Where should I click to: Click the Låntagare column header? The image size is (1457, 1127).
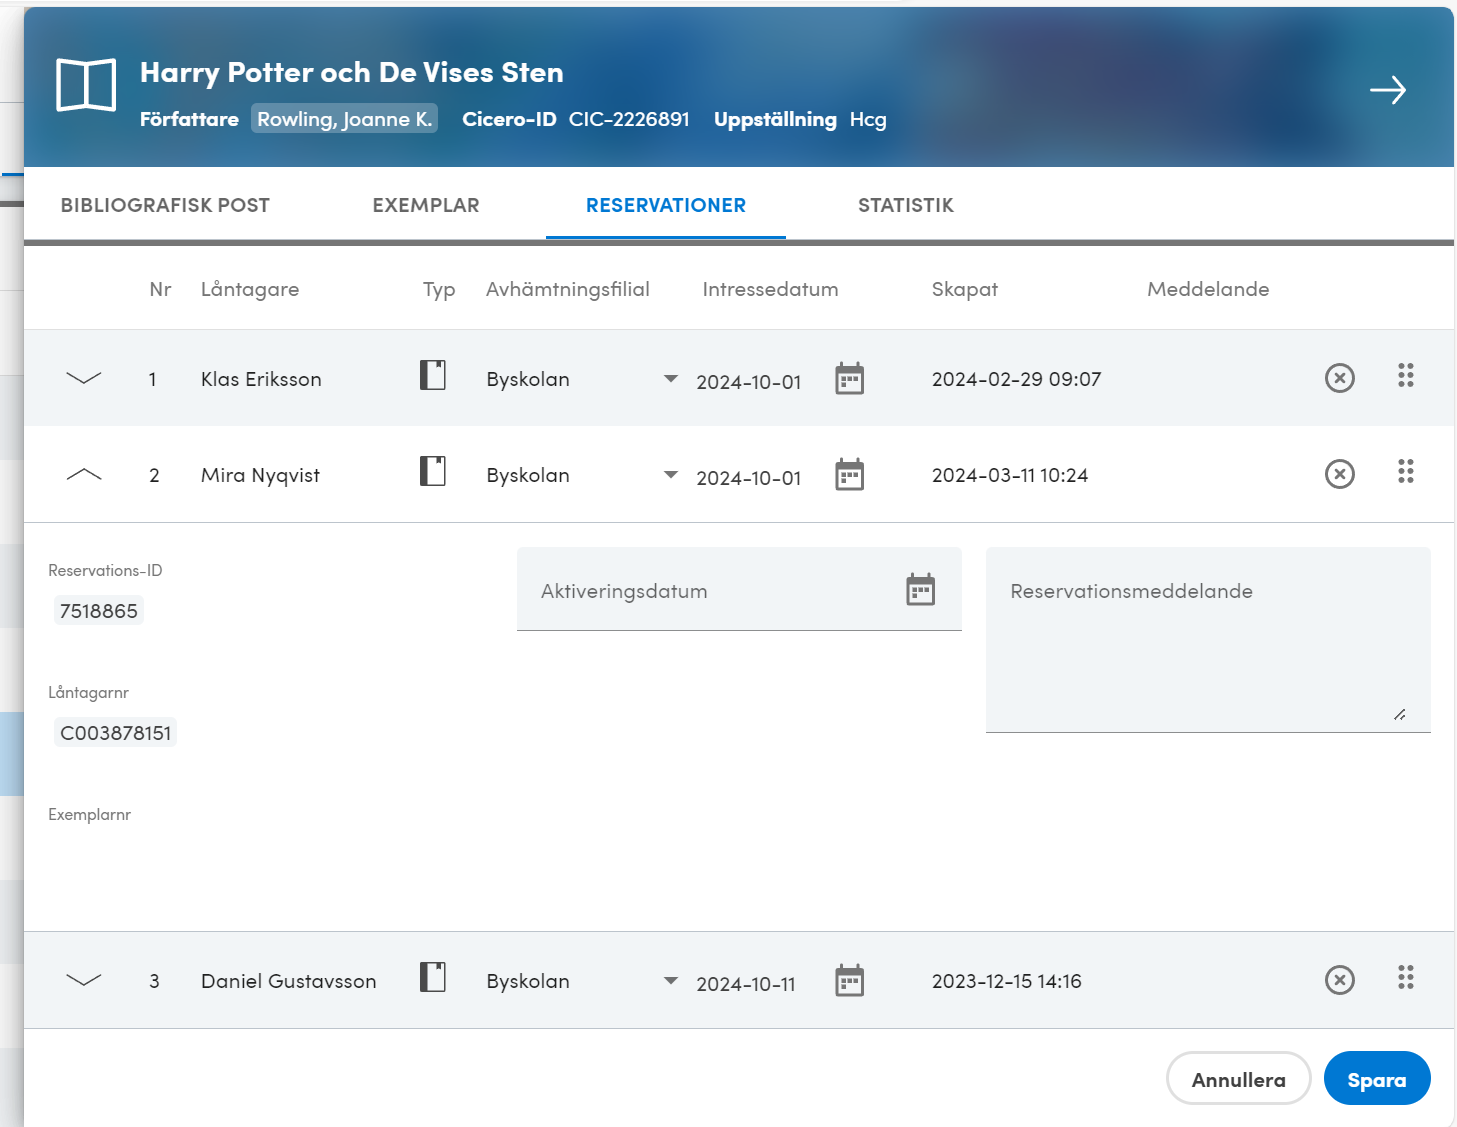tap(250, 289)
